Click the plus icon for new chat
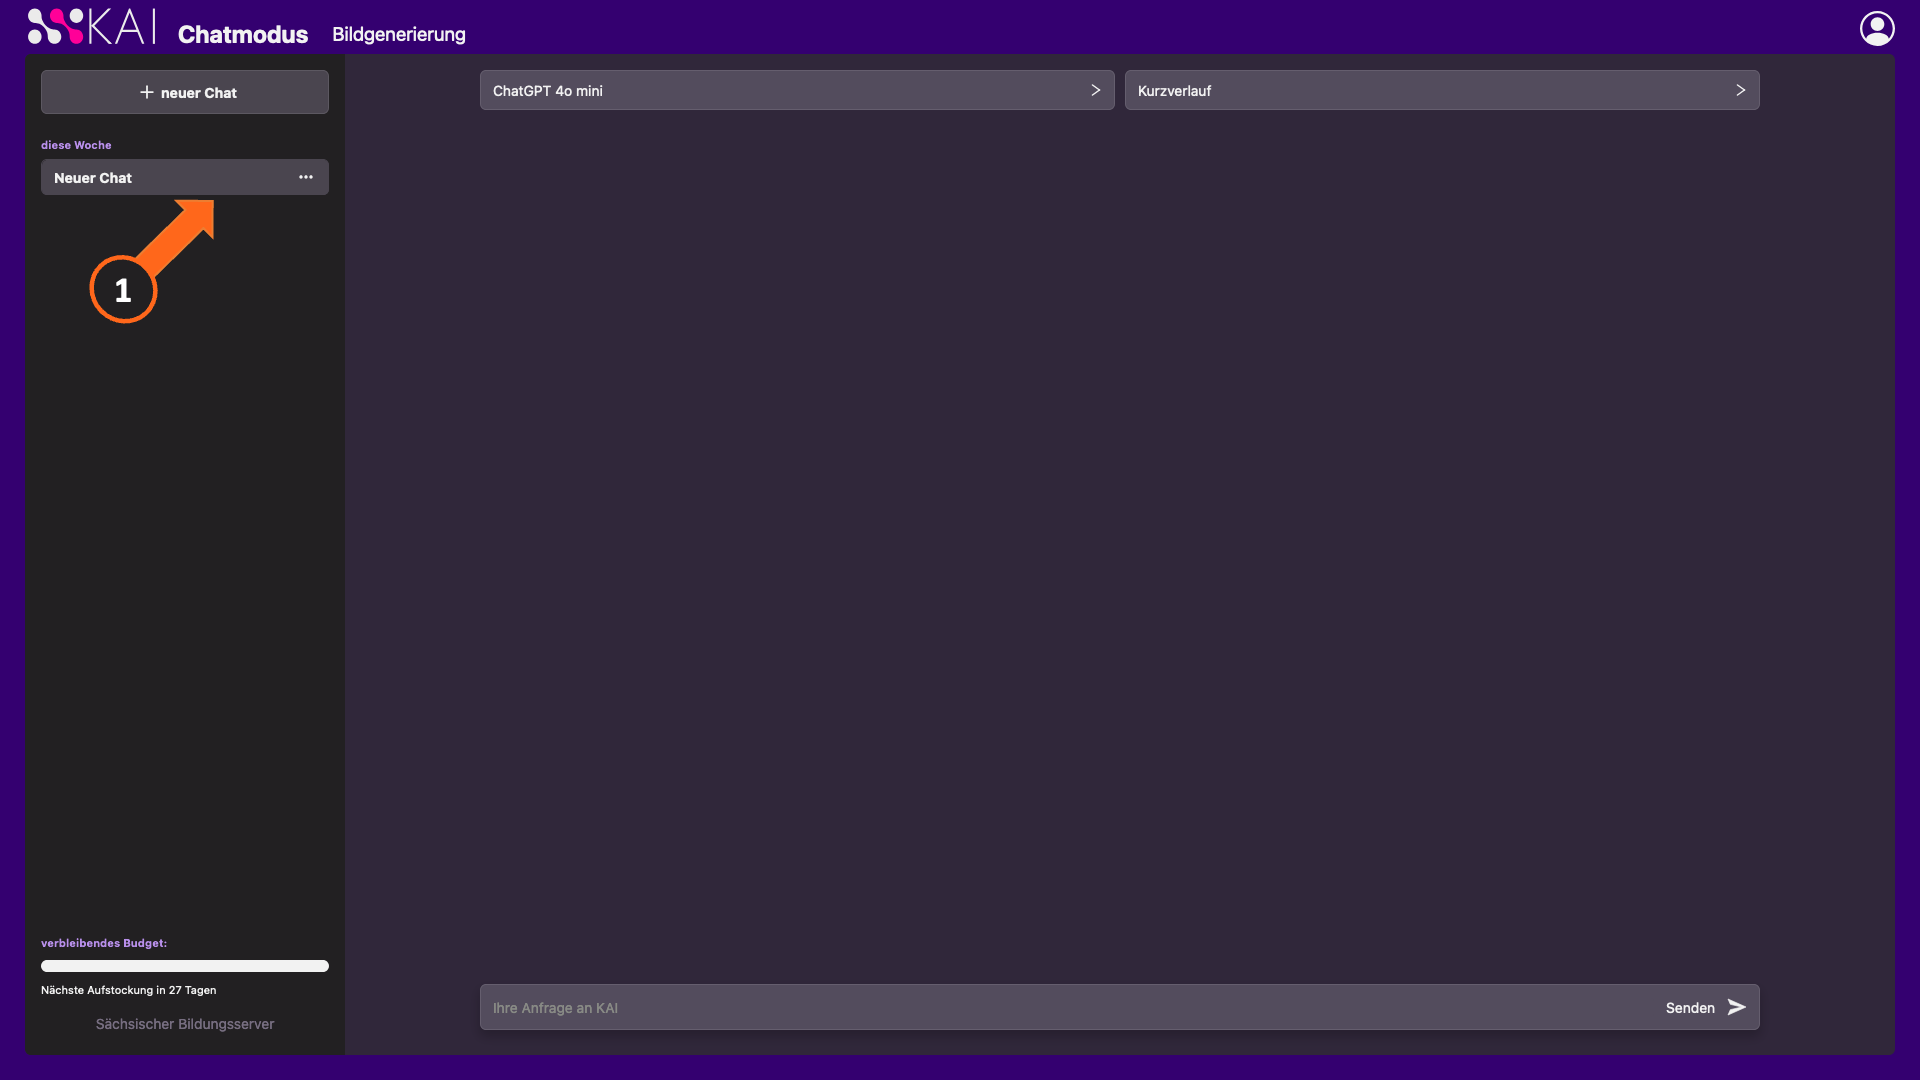This screenshot has width=1920, height=1080. (x=147, y=92)
